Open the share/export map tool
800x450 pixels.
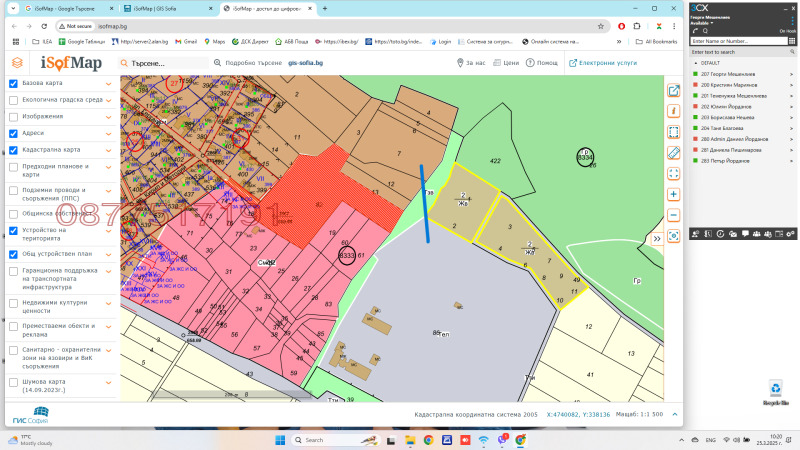click(x=673, y=91)
